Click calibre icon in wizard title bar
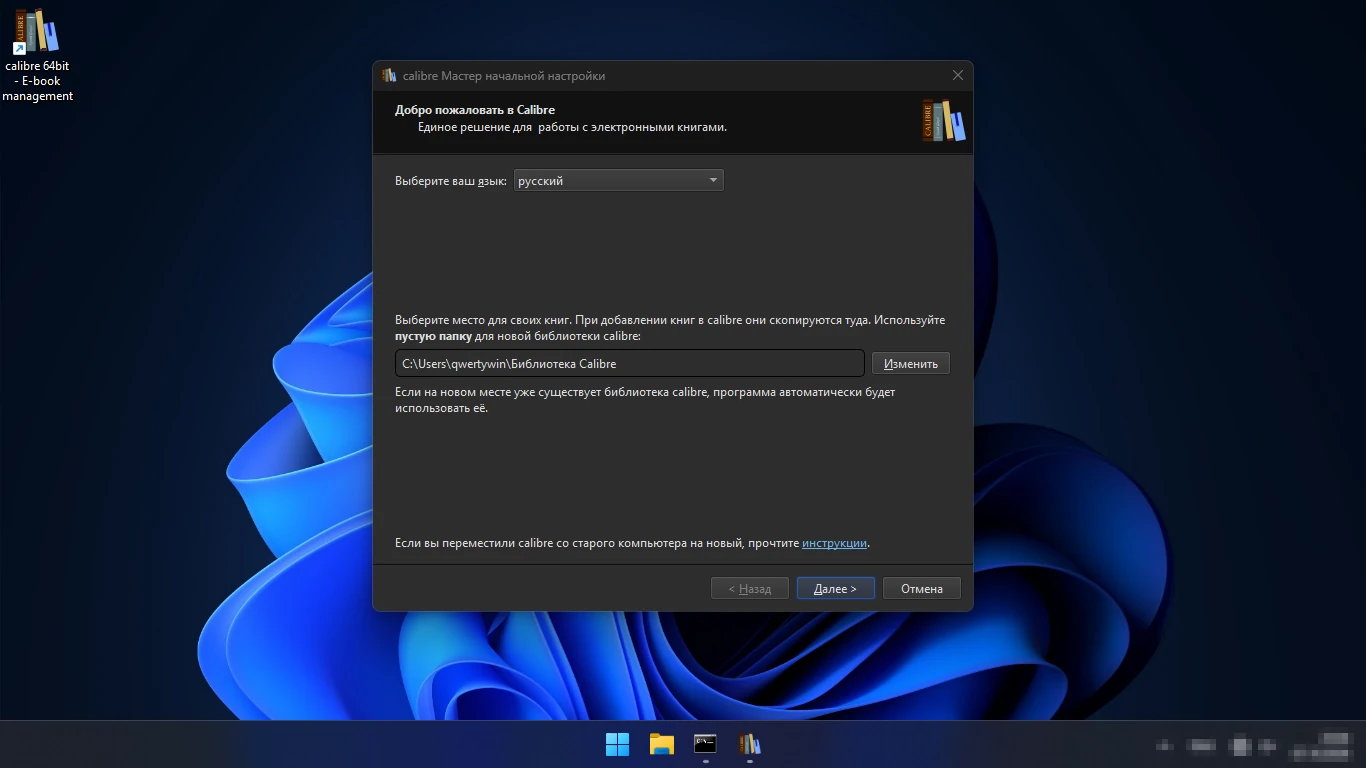This screenshot has height=768, width=1366. click(389, 75)
